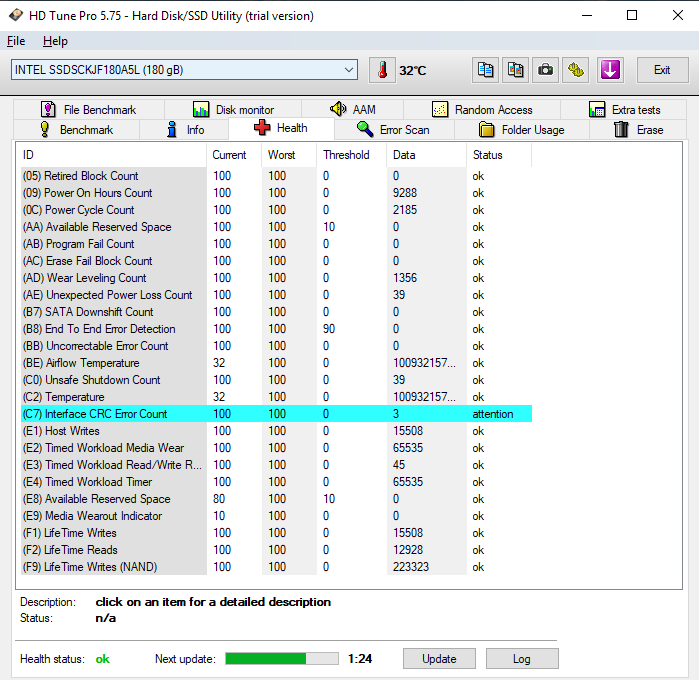Screen dimensions: 699x680
Task: Select the (F9) LifeTime Writes (NAND) row
Action: pos(276,566)
